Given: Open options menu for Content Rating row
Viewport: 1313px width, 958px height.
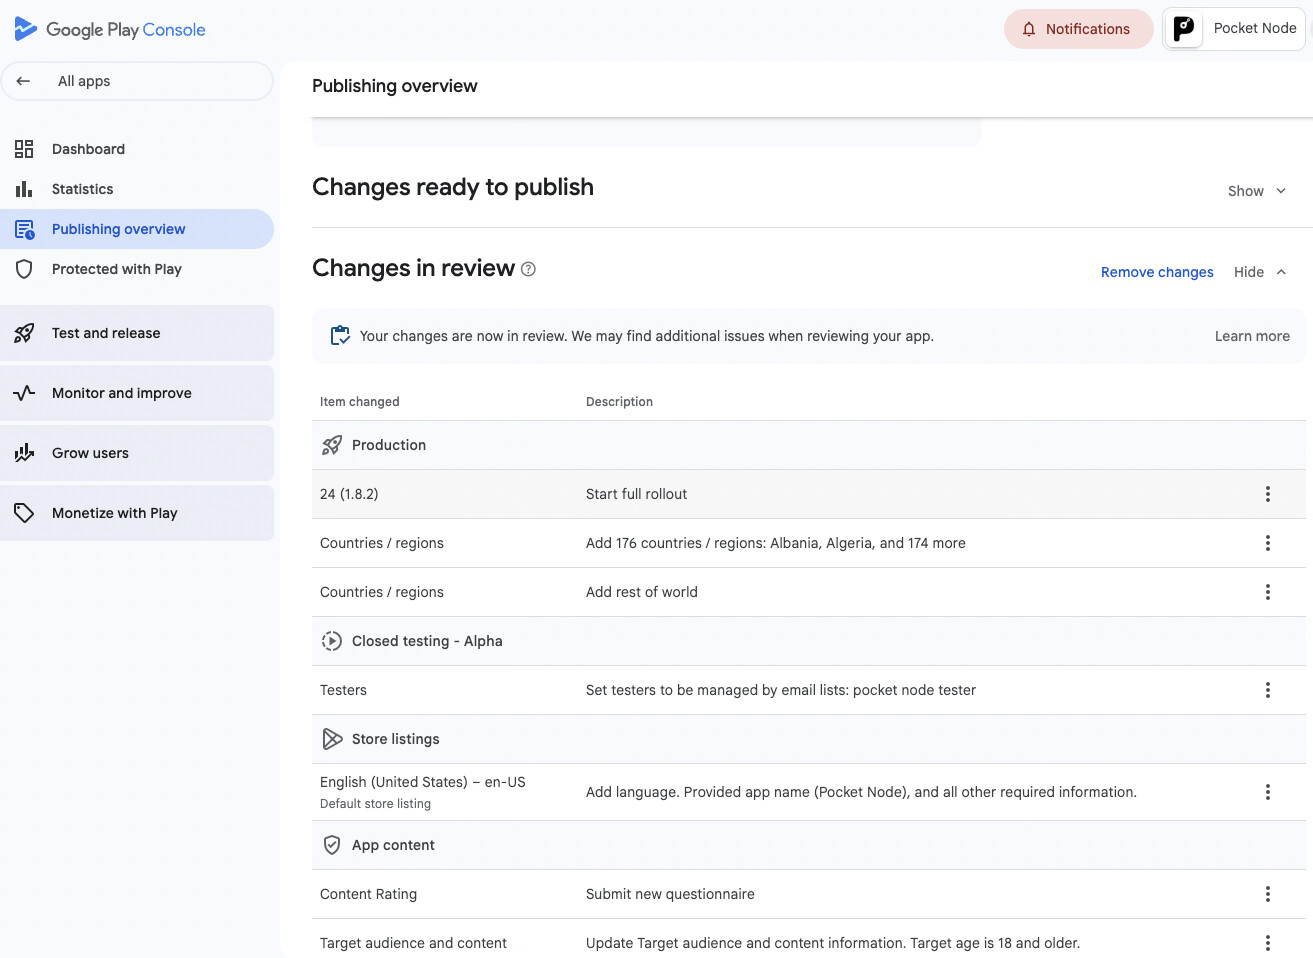Looking at the screenshot, I should click(x=1268, y=894).
